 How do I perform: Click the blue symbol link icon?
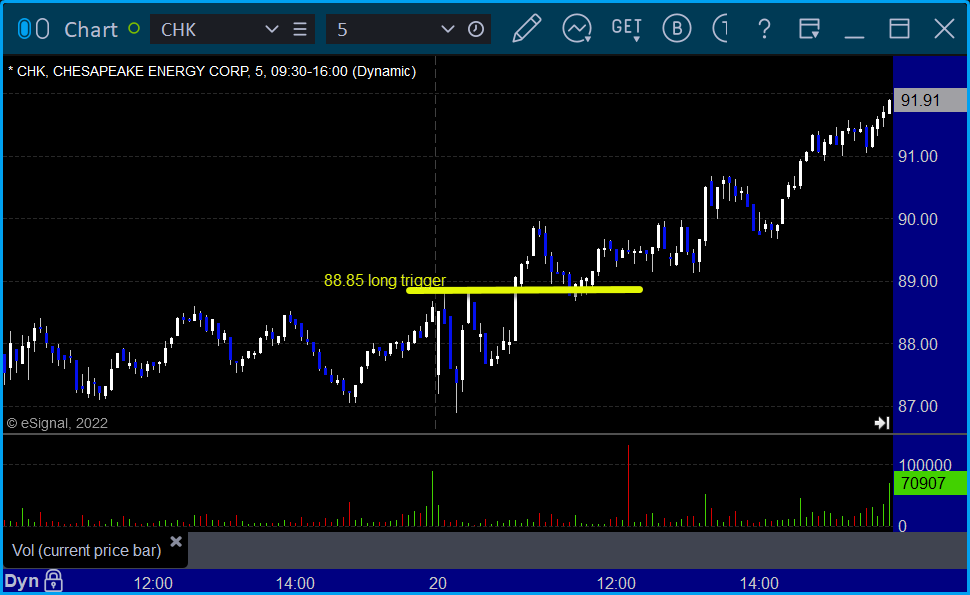pyautogui.click(x=24, y=29)
